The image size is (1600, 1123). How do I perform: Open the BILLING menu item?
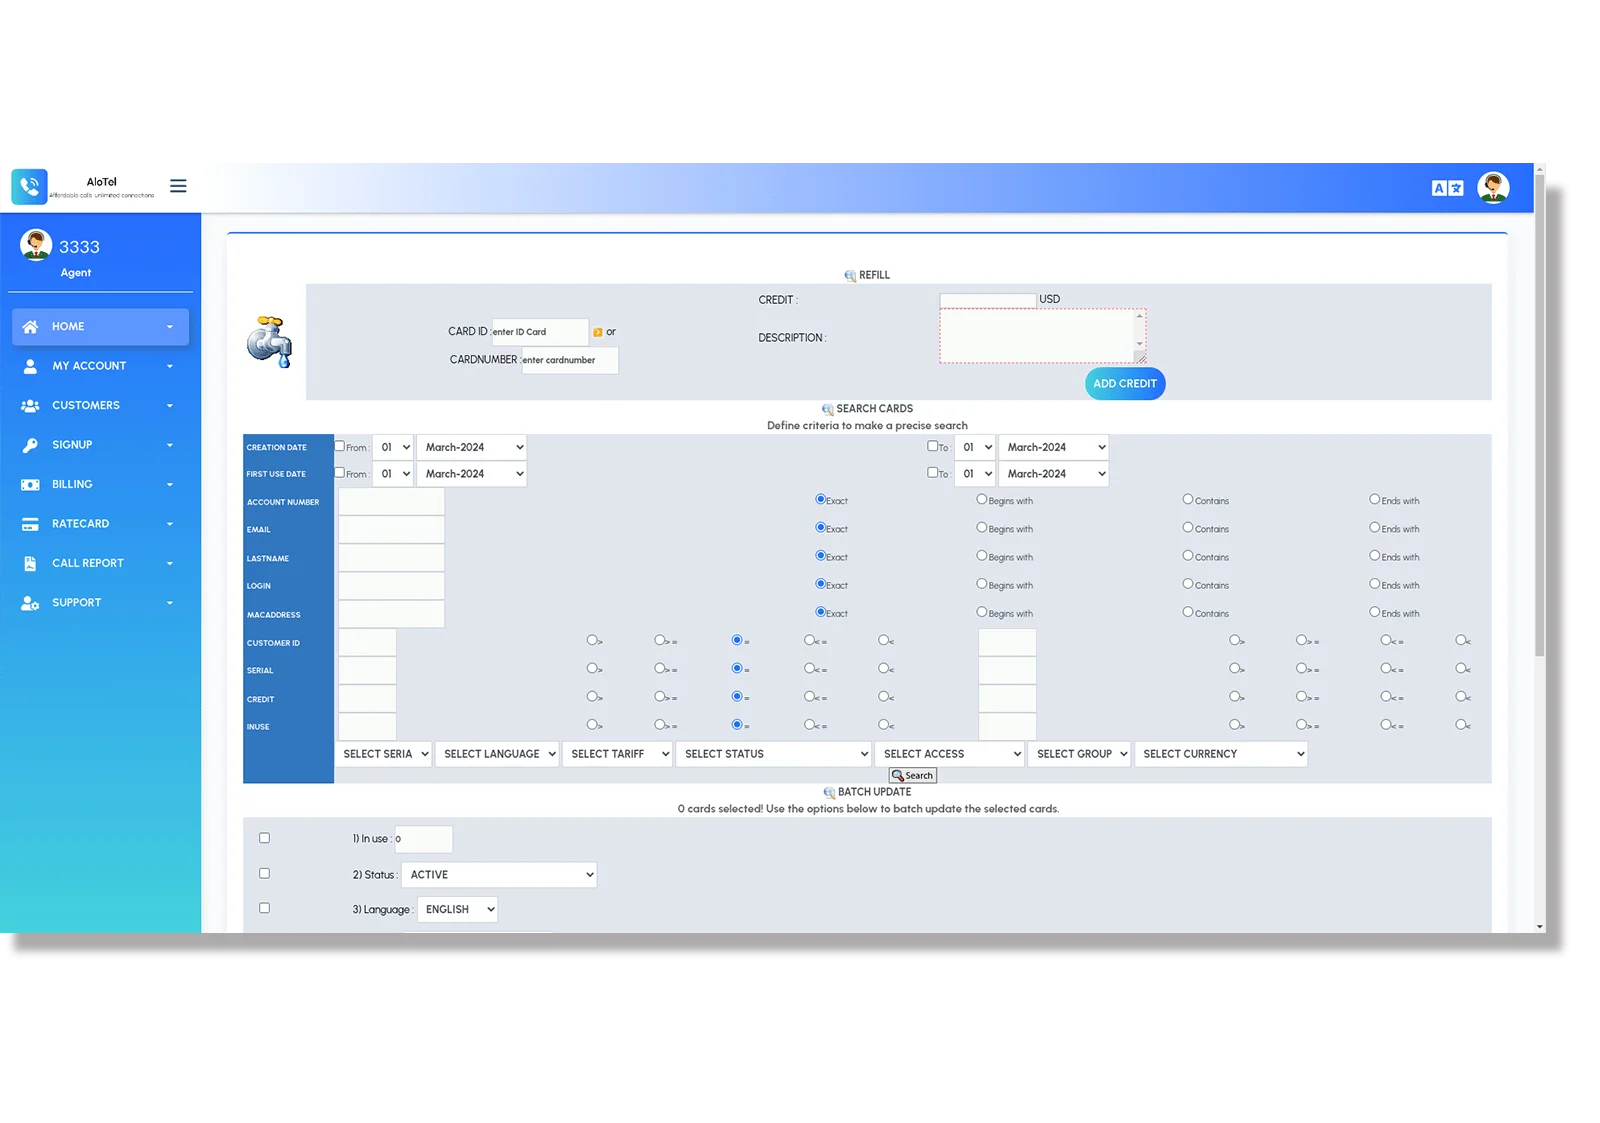tap(100, 485)
